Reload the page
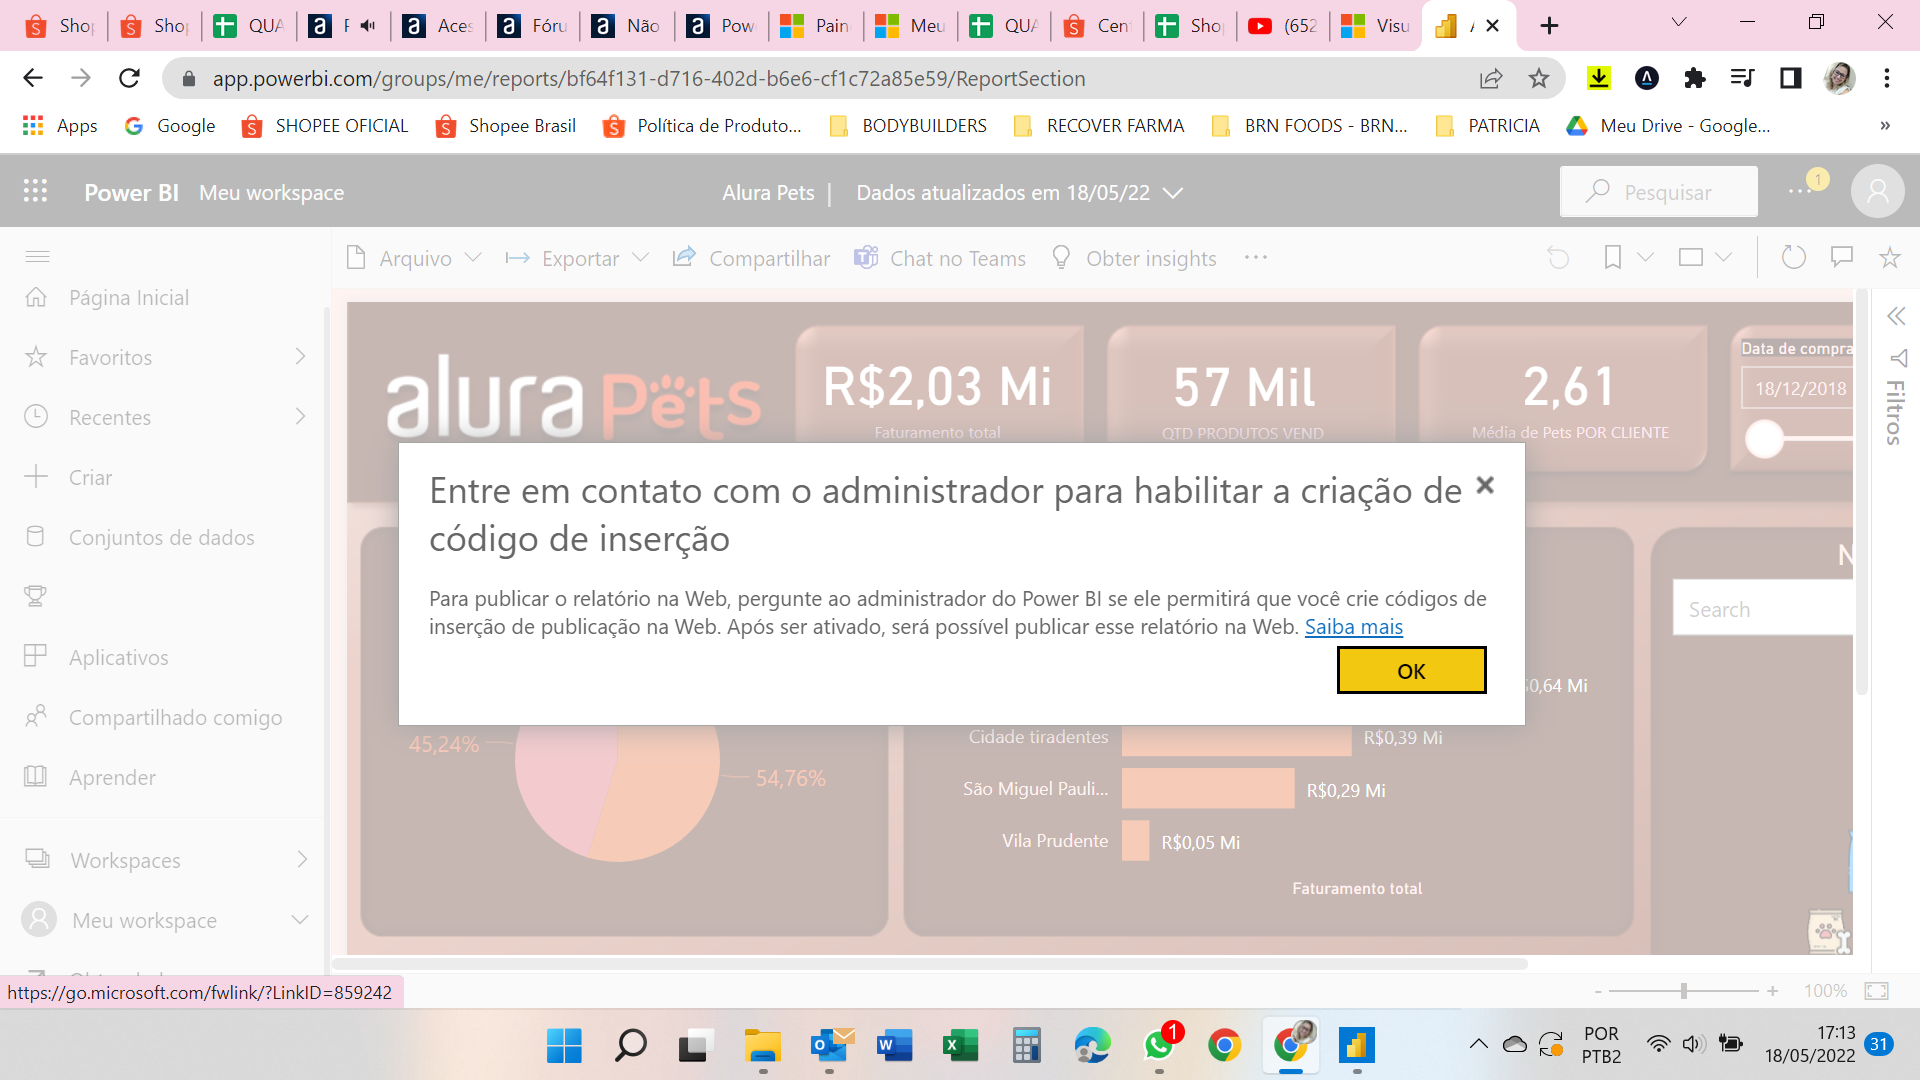1920x1080 pixels. coord(129,78)
